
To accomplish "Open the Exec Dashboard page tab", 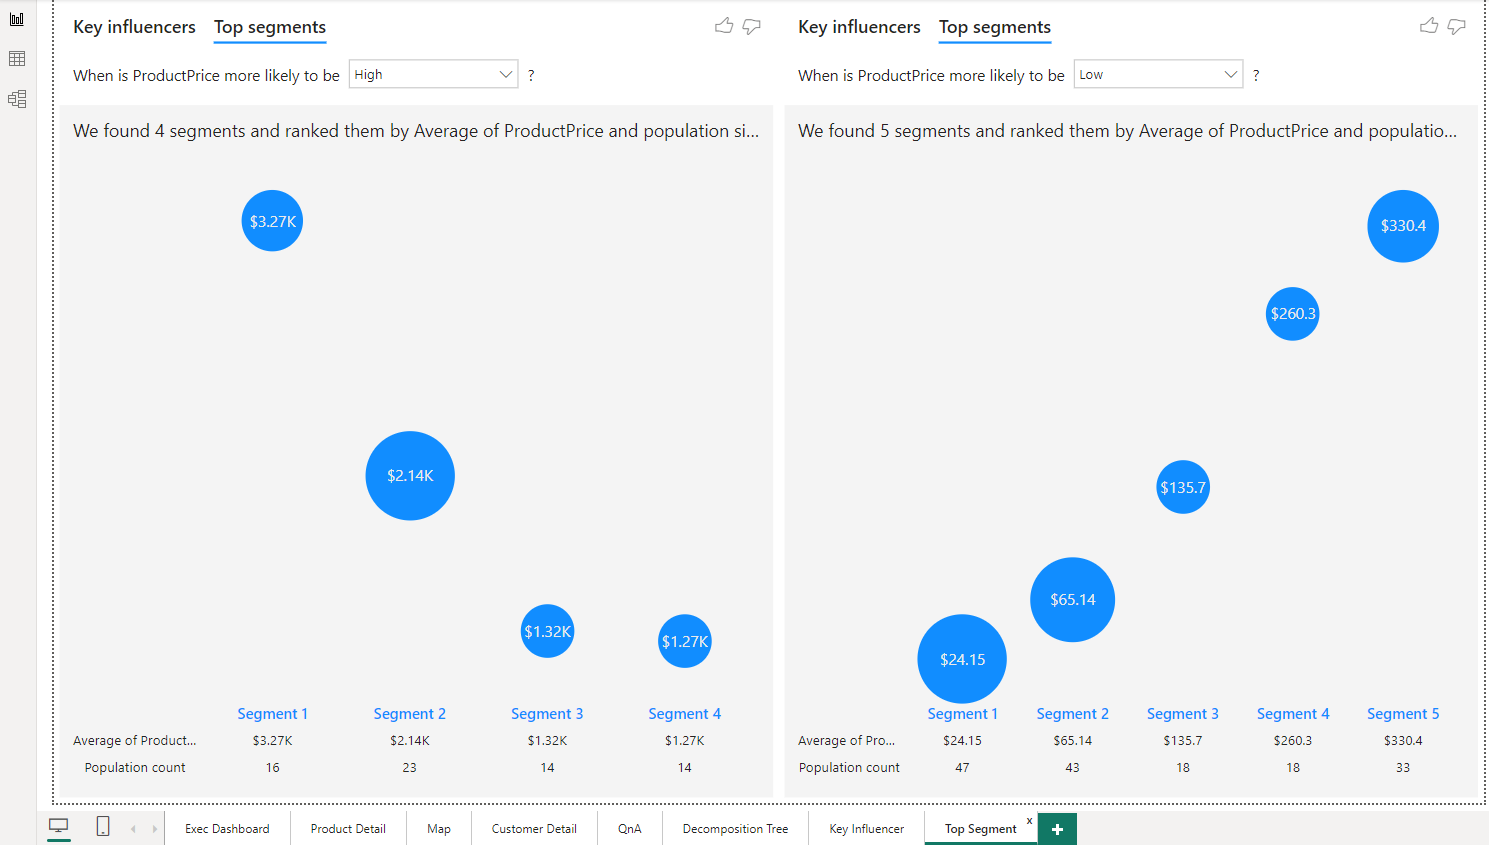I will (x=227, y=829).
